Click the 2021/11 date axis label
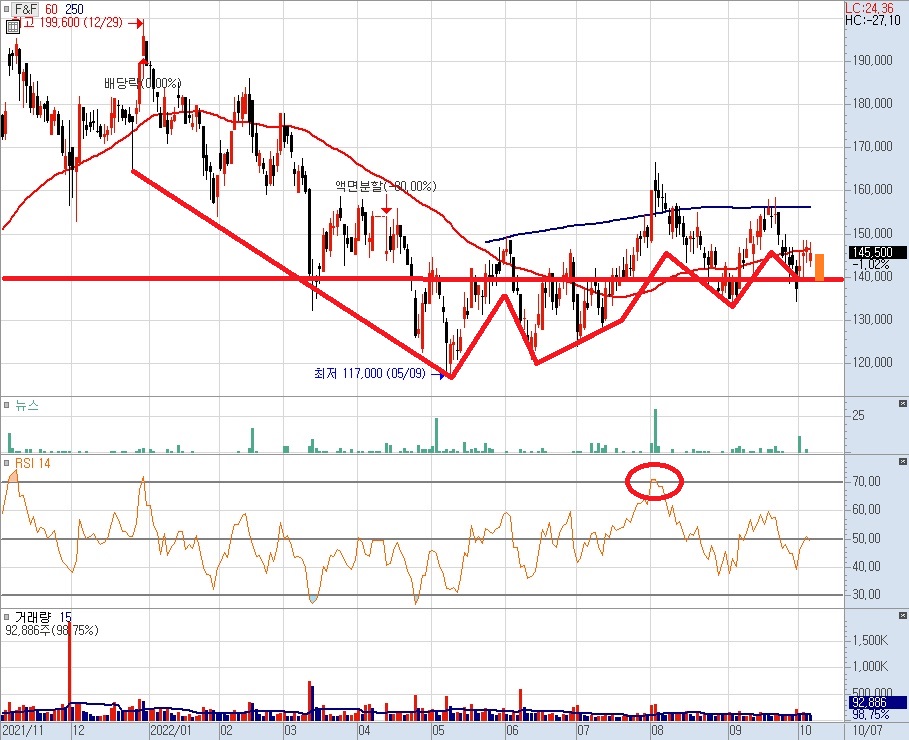This screenshot has width=909, height=740. [x=23, y=730]
